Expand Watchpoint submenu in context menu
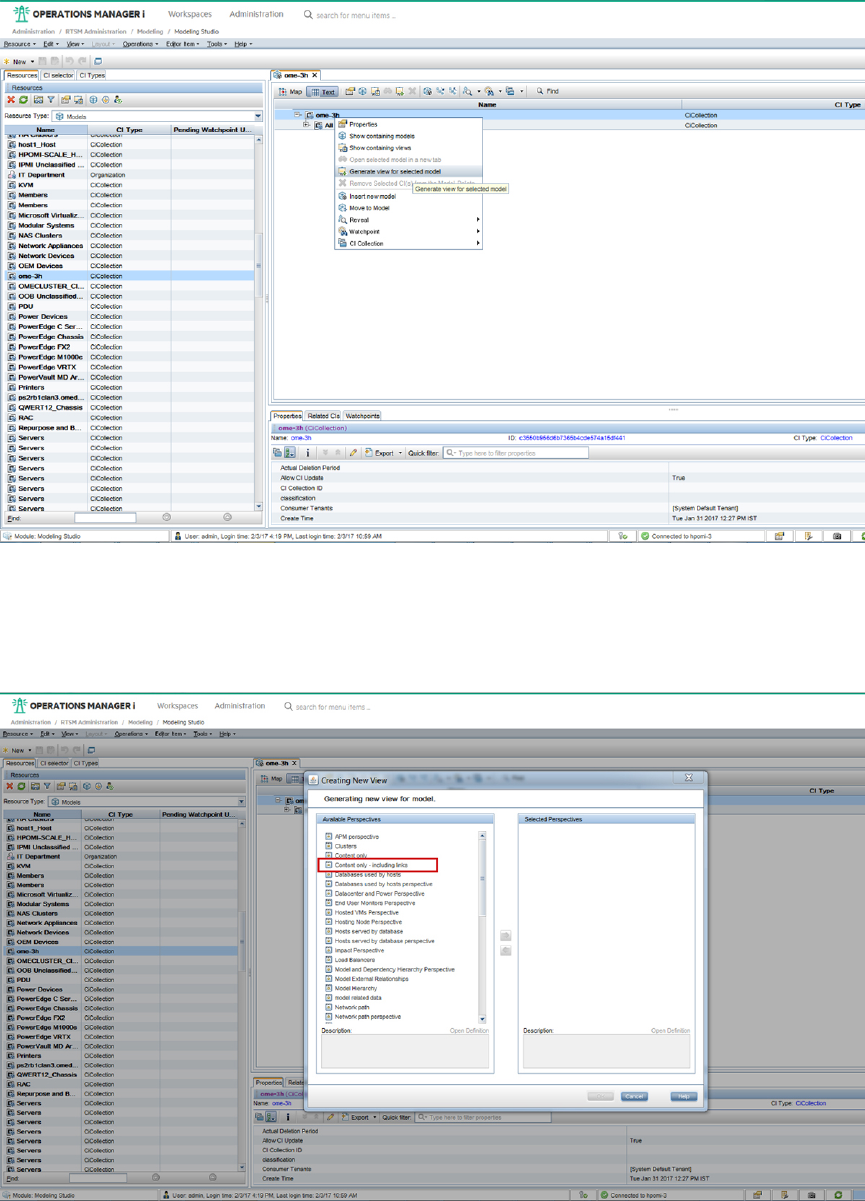865x1201 pixels. click(x=408, y=232)
